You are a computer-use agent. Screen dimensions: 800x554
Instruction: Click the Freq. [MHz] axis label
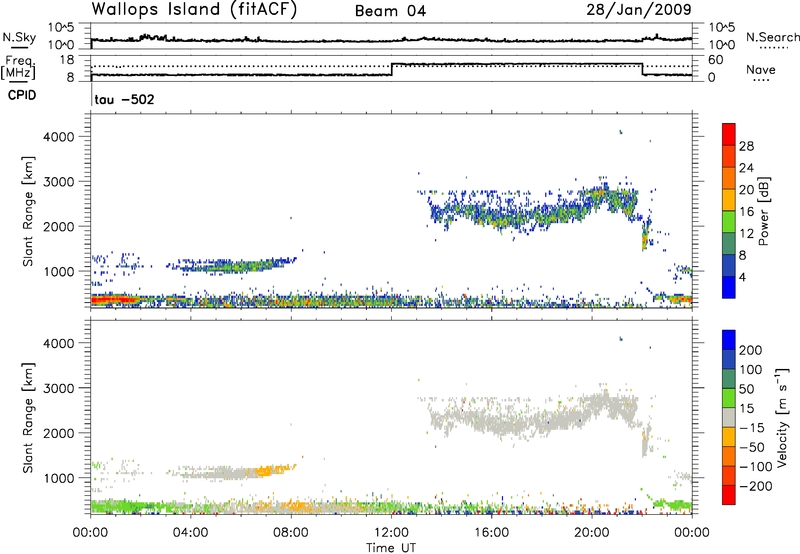click(x=18, y=67)
